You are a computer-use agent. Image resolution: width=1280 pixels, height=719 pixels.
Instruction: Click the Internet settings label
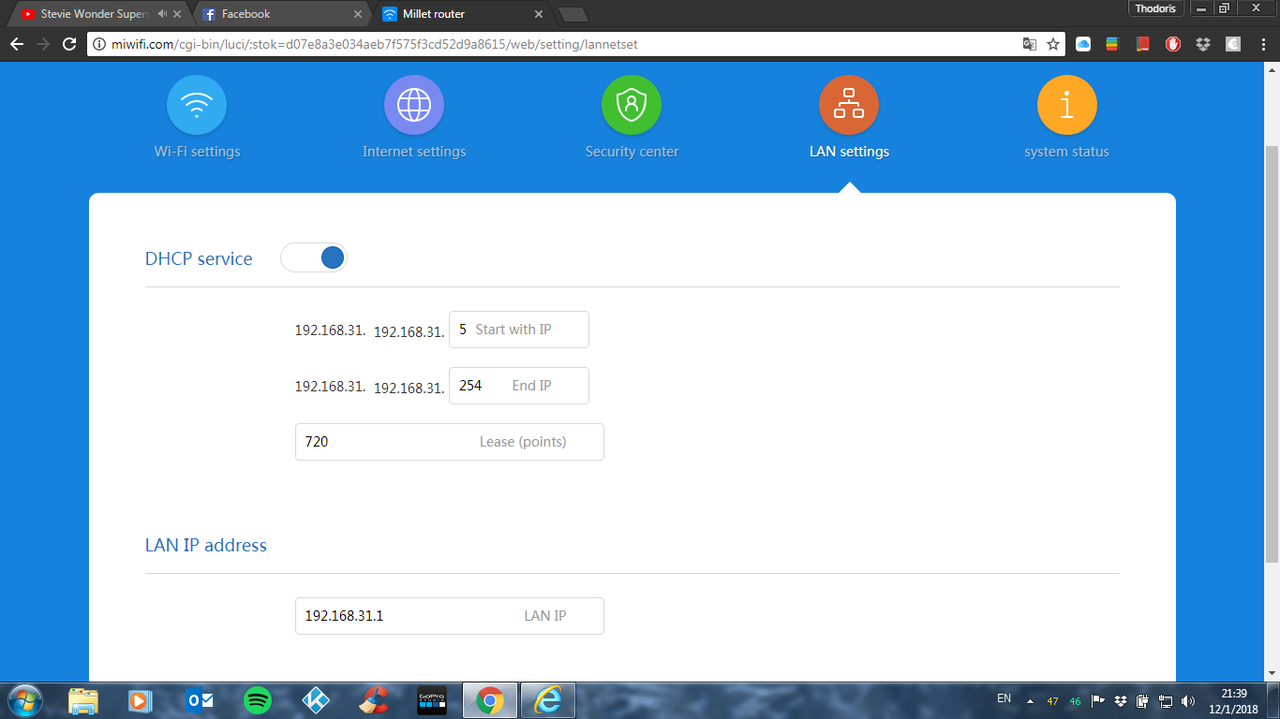click(x=414, y=152)
